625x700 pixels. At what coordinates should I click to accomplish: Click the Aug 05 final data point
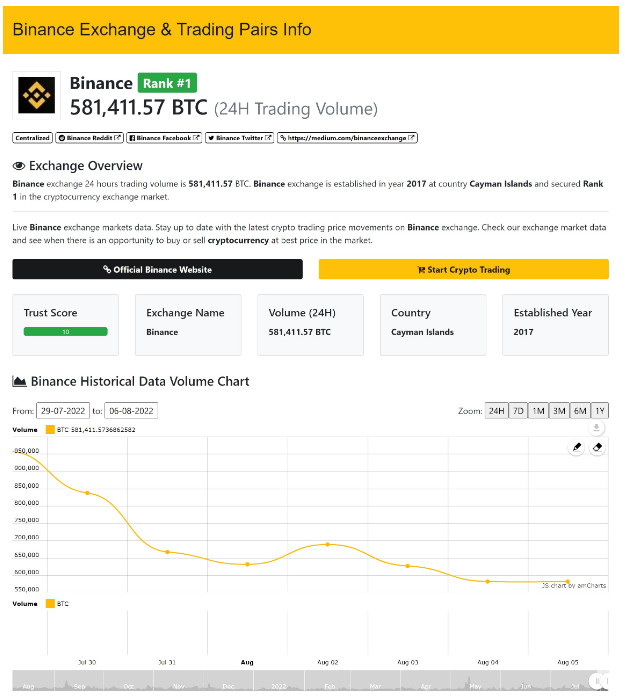(x=568, y=581)
